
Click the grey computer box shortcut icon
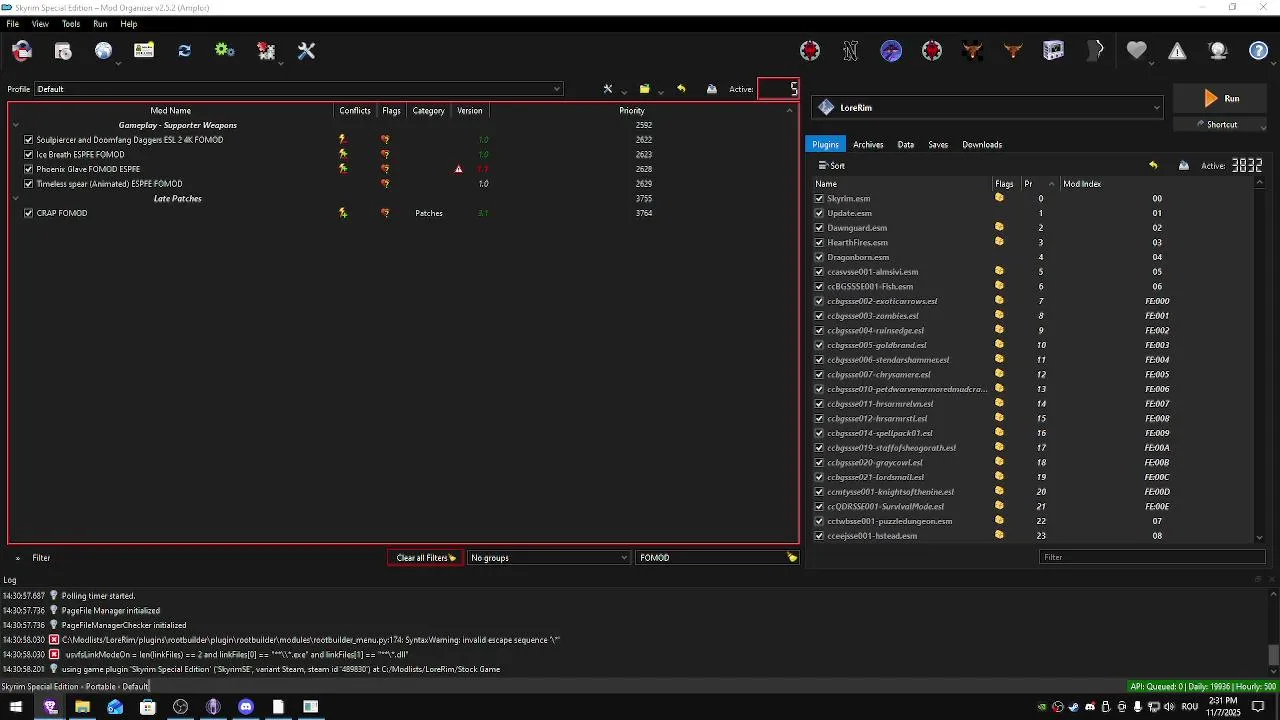coord(1054,50)
